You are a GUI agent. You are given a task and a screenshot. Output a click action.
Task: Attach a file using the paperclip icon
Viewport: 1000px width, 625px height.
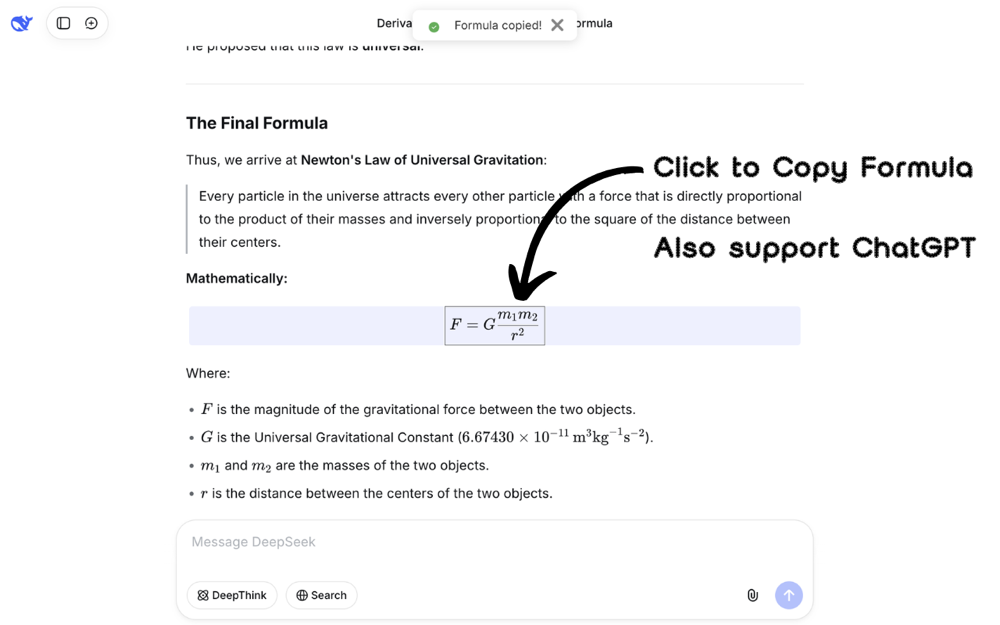[x=752, y=595]
